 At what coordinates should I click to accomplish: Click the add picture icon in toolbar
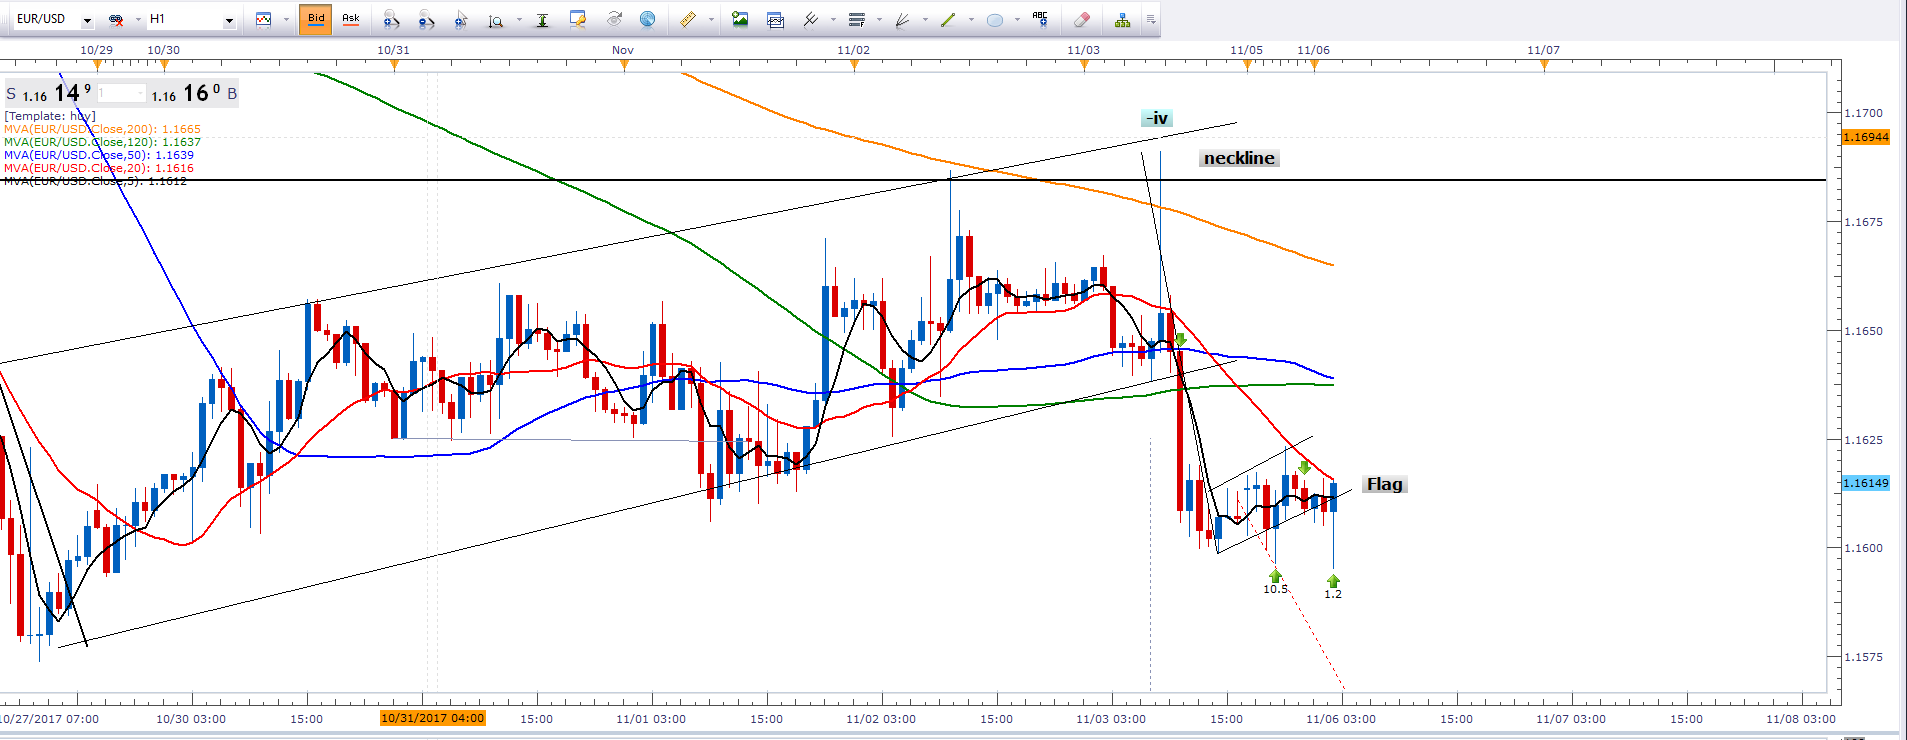pyautogui.click(x=740, y=19)
